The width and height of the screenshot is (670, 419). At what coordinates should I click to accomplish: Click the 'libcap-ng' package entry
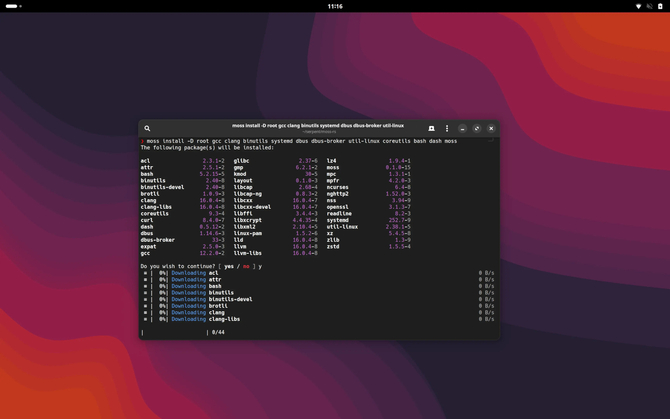point(248,194)
